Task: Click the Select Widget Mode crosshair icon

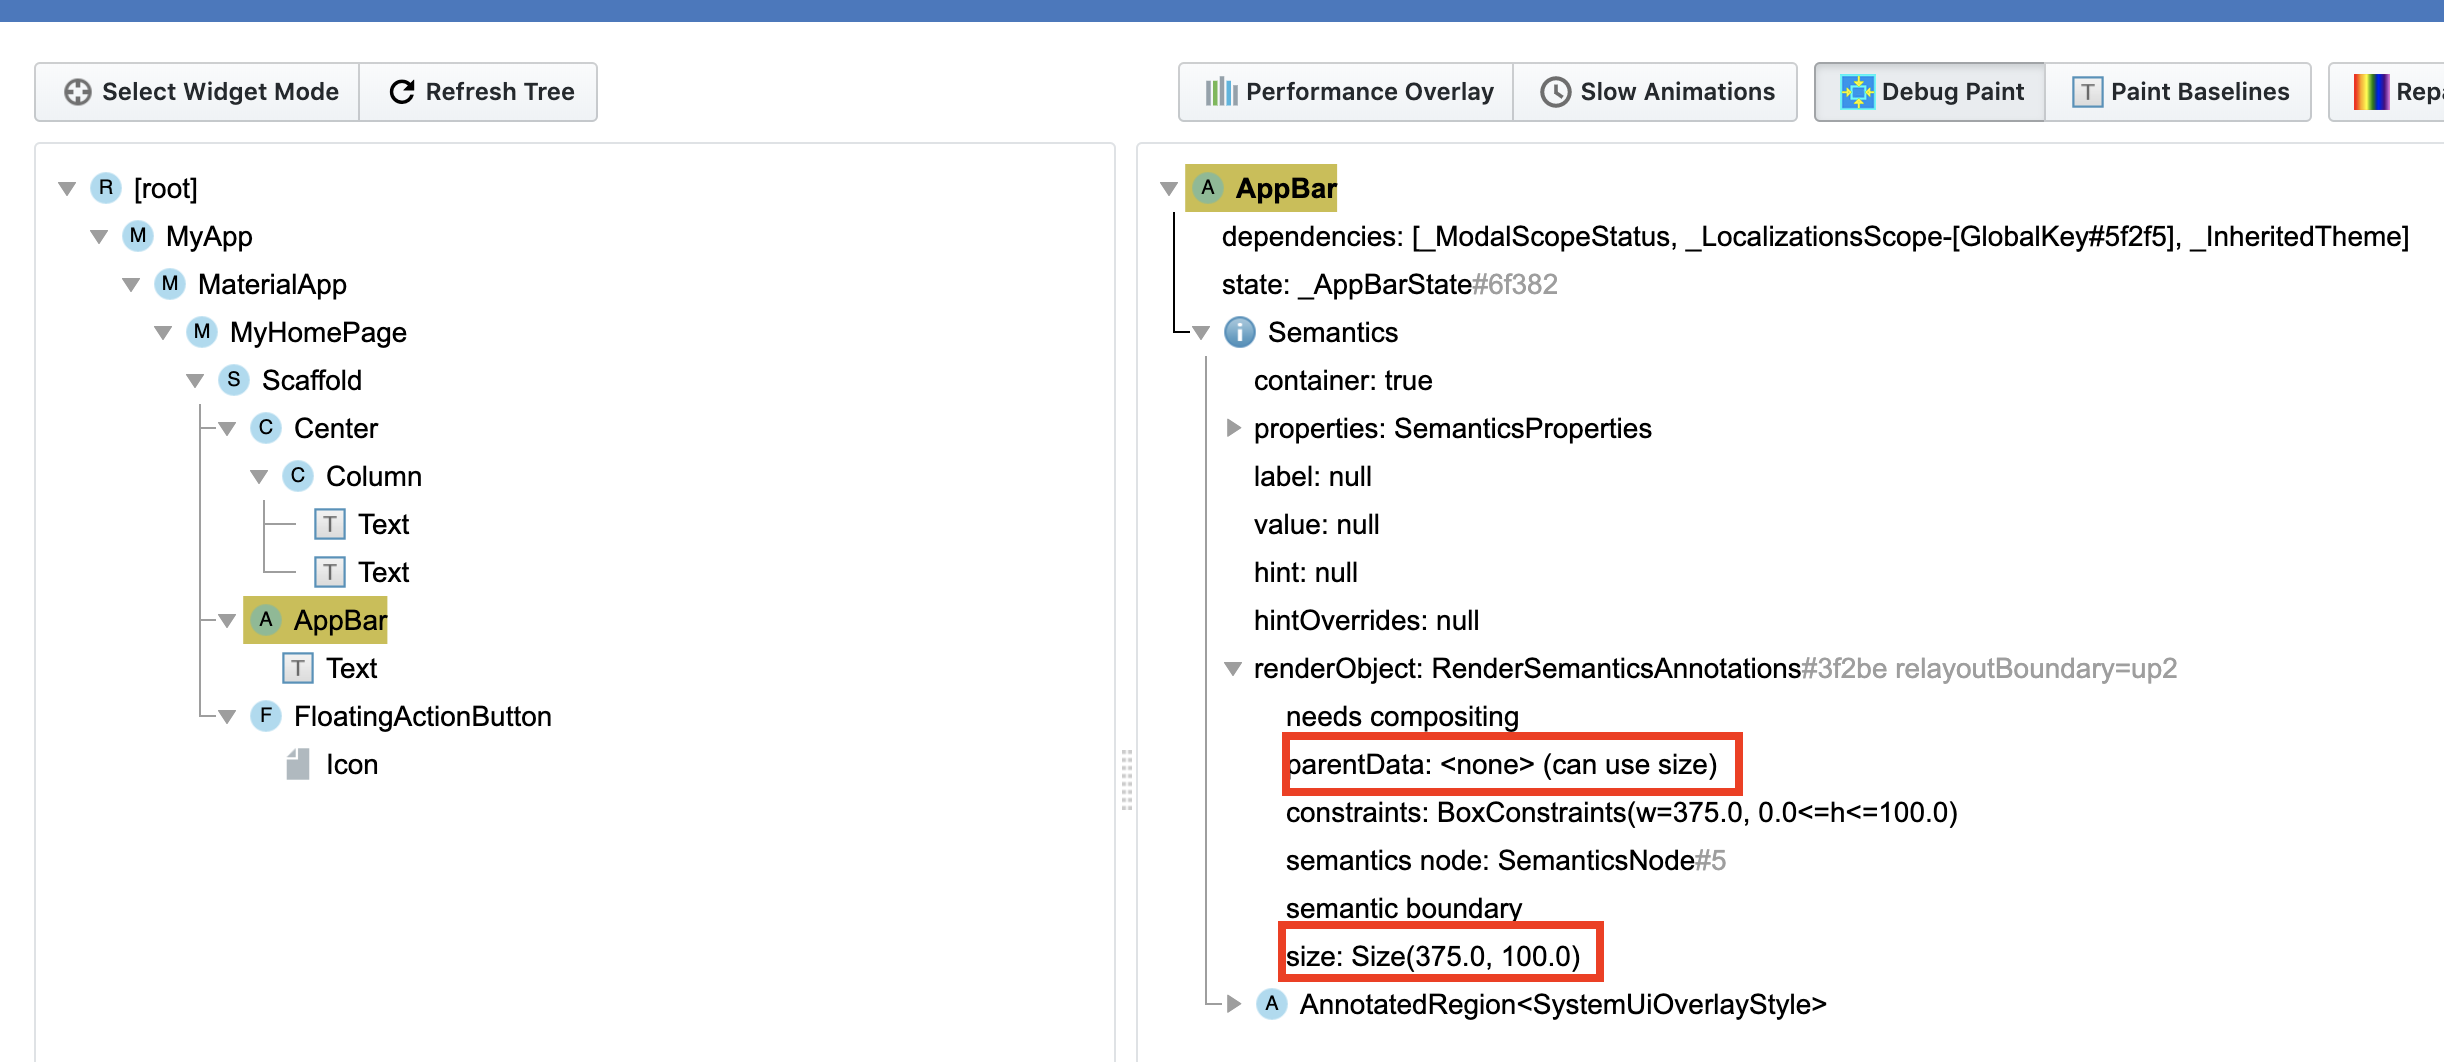Action: pos(77,92)
